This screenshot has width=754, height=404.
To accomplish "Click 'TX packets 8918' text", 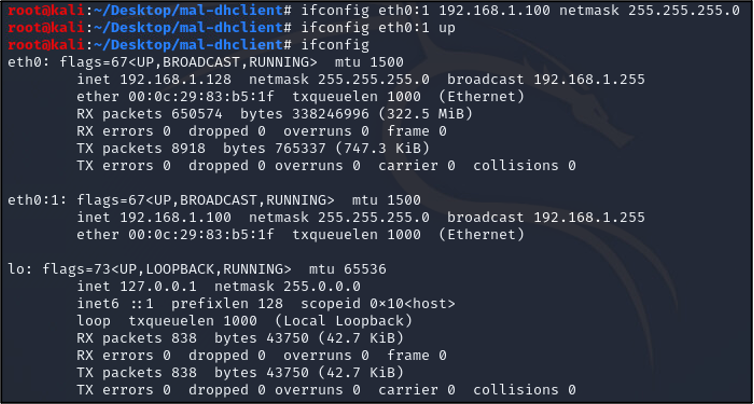I will pos(141,148).
